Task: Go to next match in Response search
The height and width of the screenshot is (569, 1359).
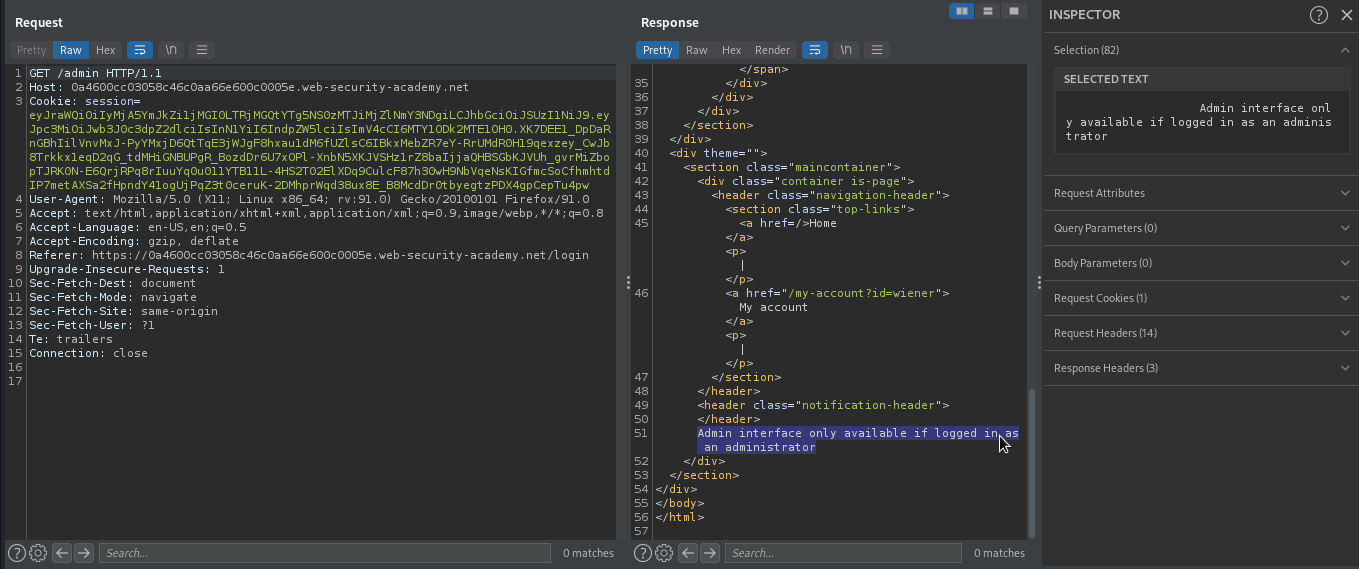Action: point(710,553)
